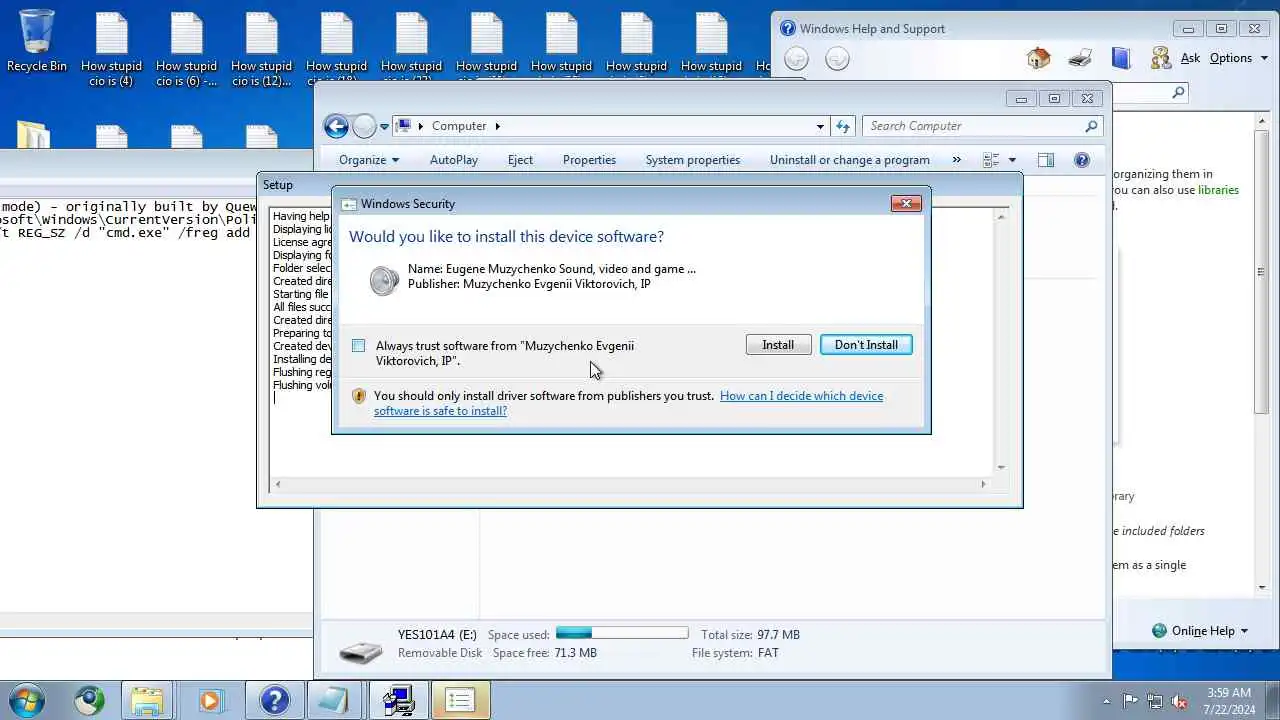This screenshot has height=720, width=1280.
Task: Expand the arrow after Computer breadcrumb
Action: [497, 126]
